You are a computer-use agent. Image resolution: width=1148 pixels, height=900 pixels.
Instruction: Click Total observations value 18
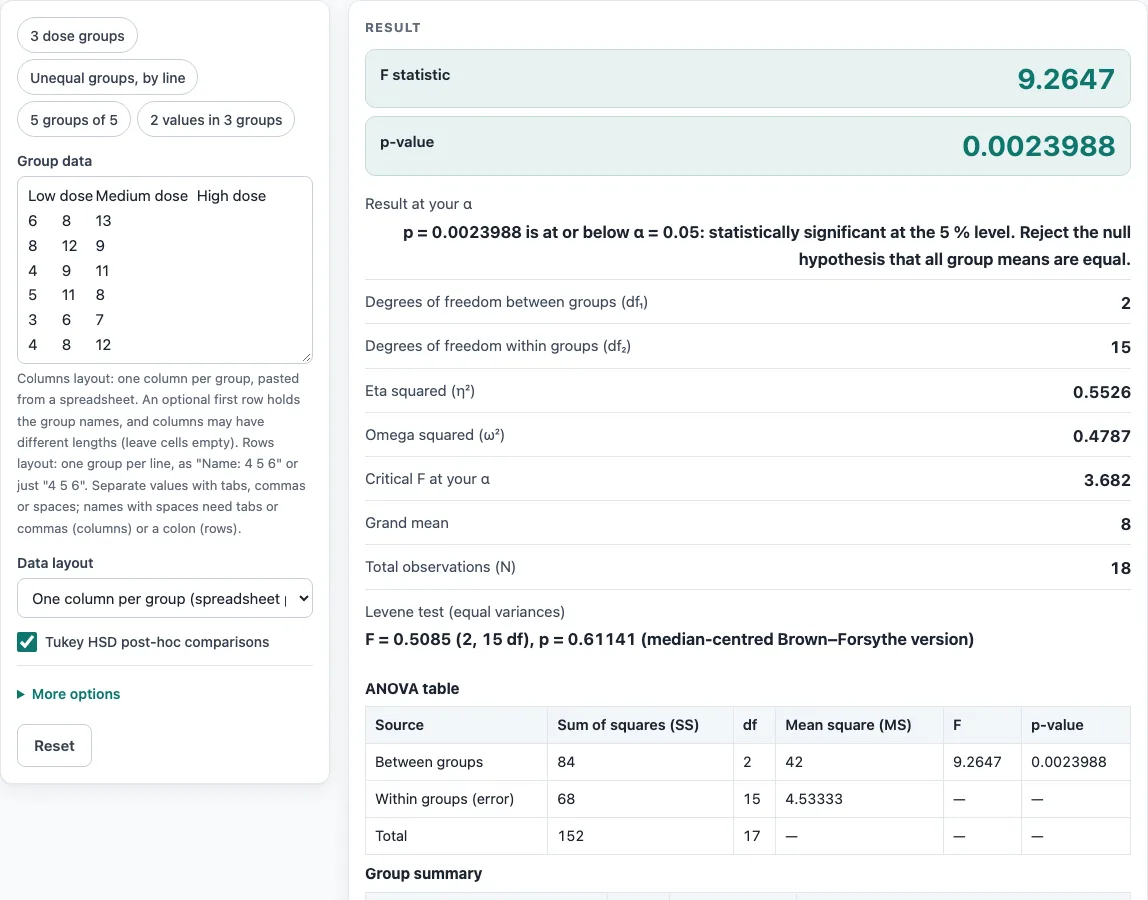(x=1120, y=568)
